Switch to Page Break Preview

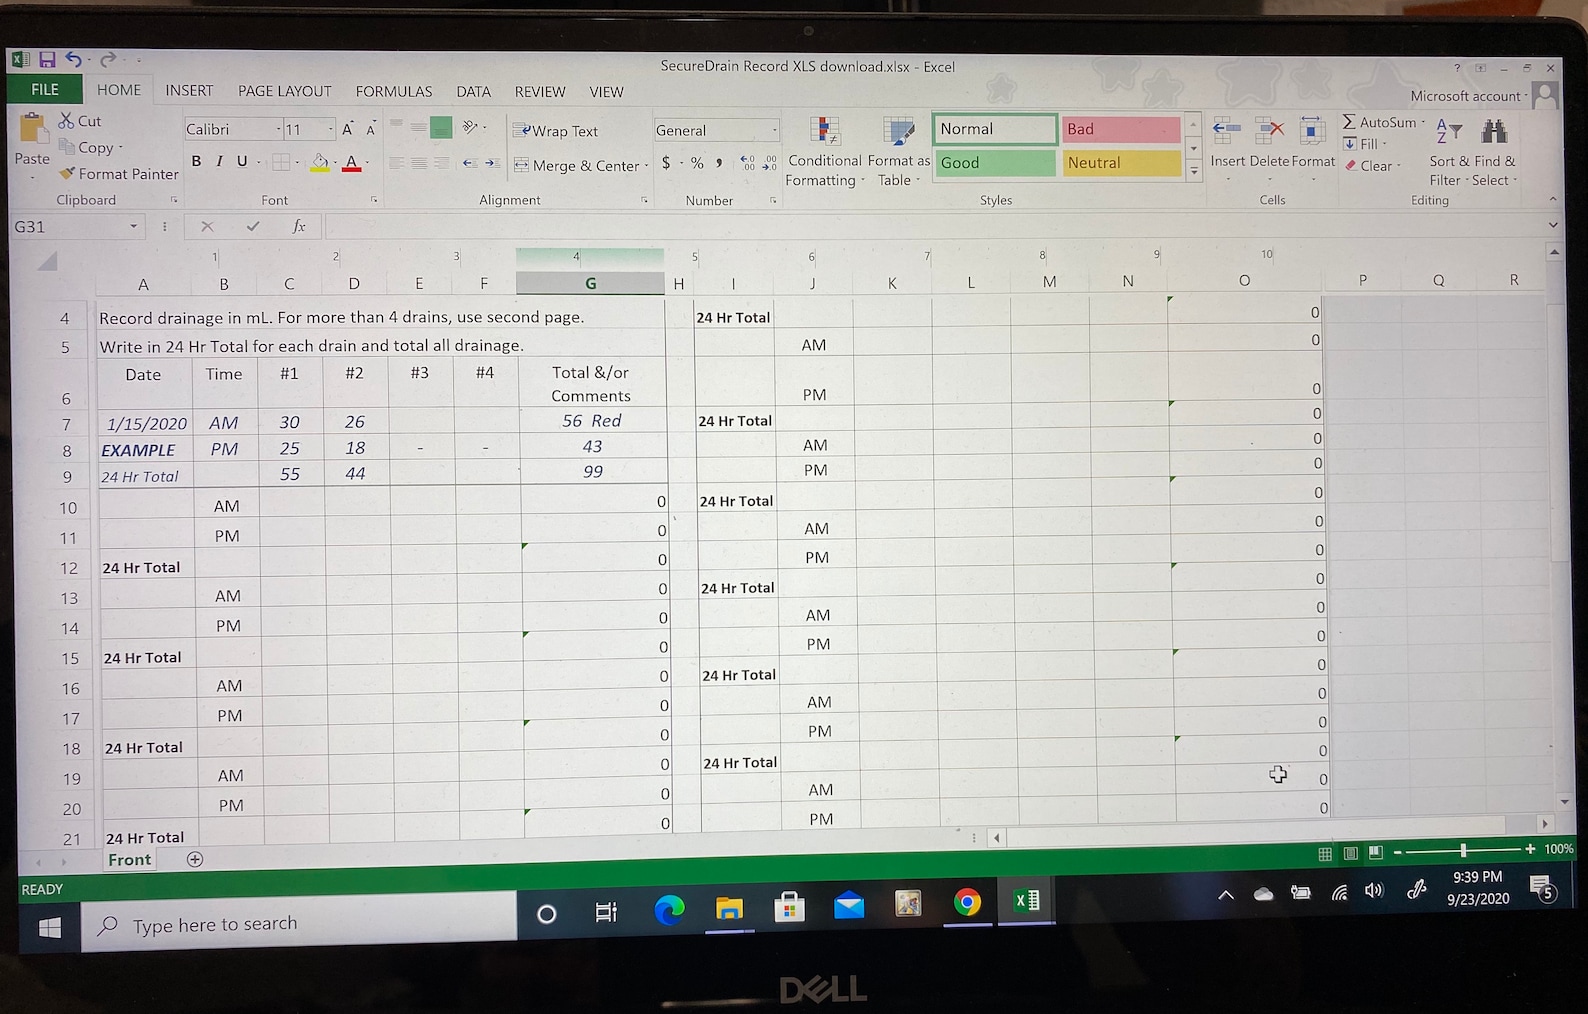tap(1375, 852)
